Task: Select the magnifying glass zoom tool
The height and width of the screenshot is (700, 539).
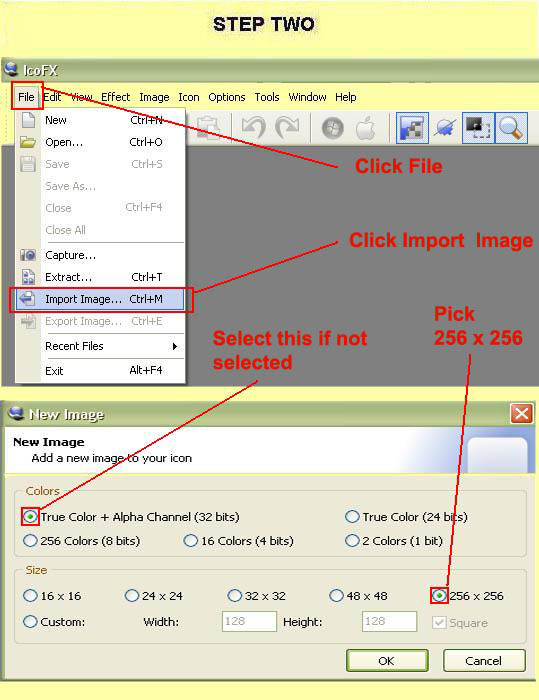Action: click(x=511, y=128)
